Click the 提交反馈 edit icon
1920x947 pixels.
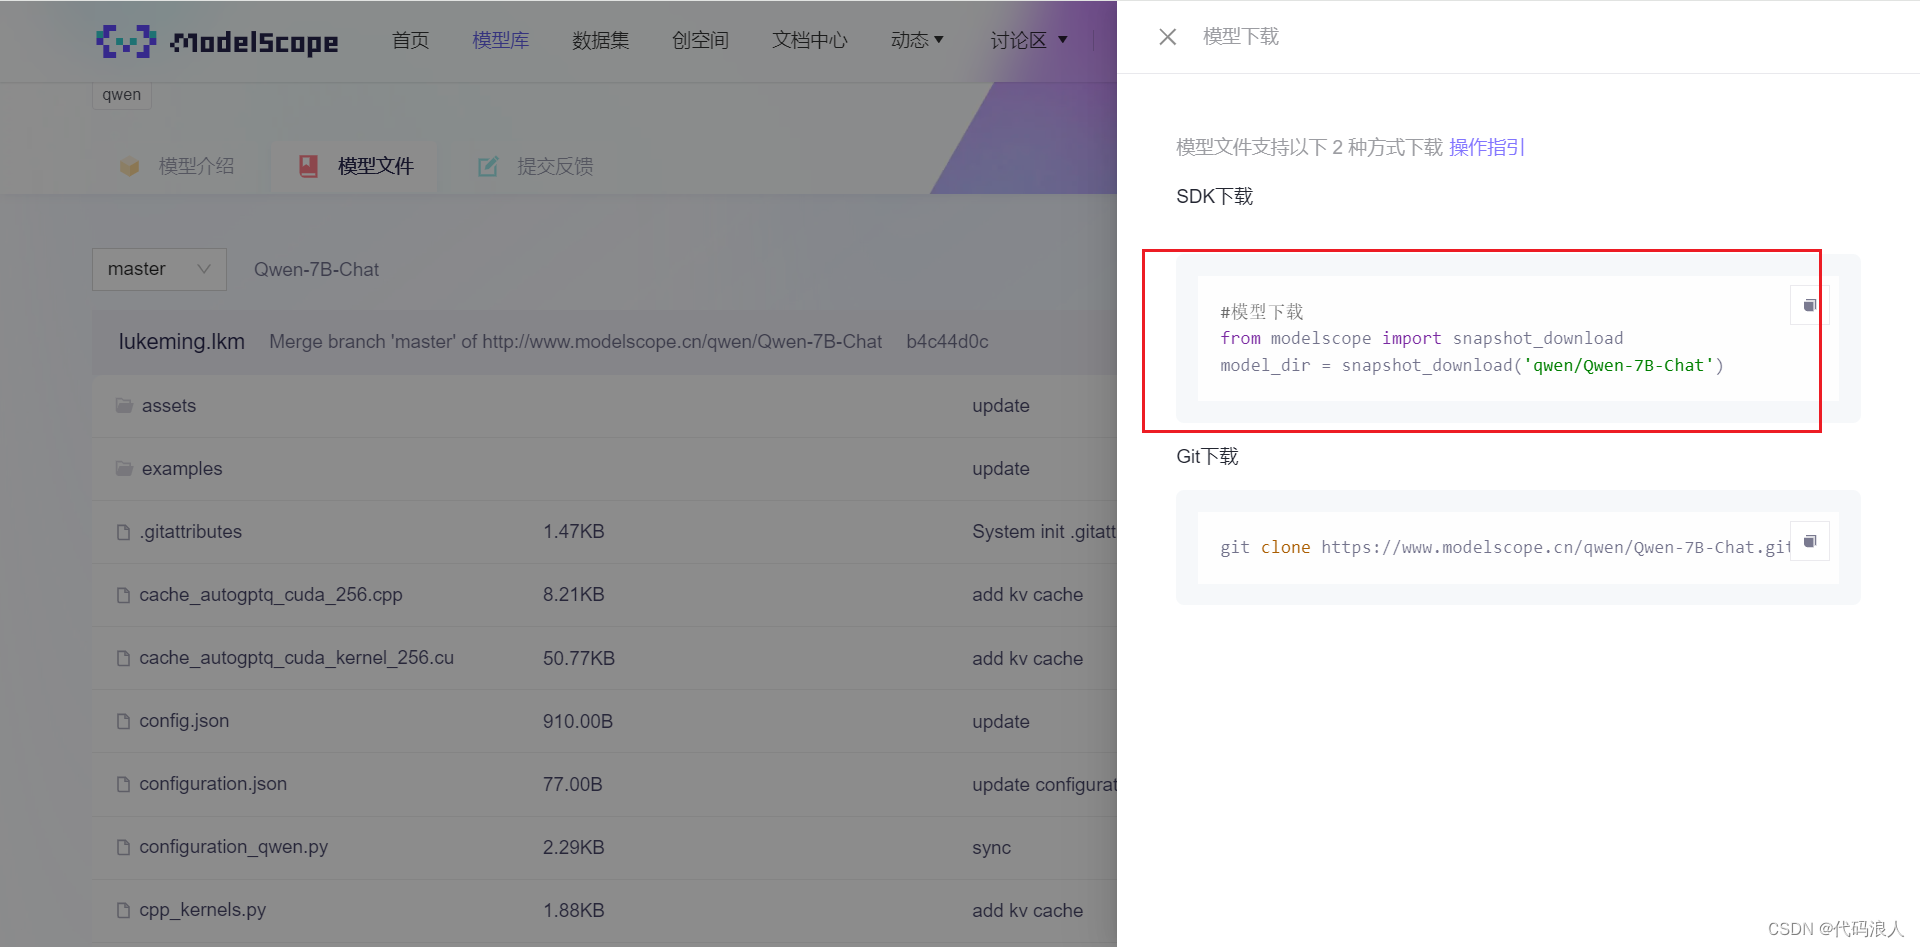[487, 166]
